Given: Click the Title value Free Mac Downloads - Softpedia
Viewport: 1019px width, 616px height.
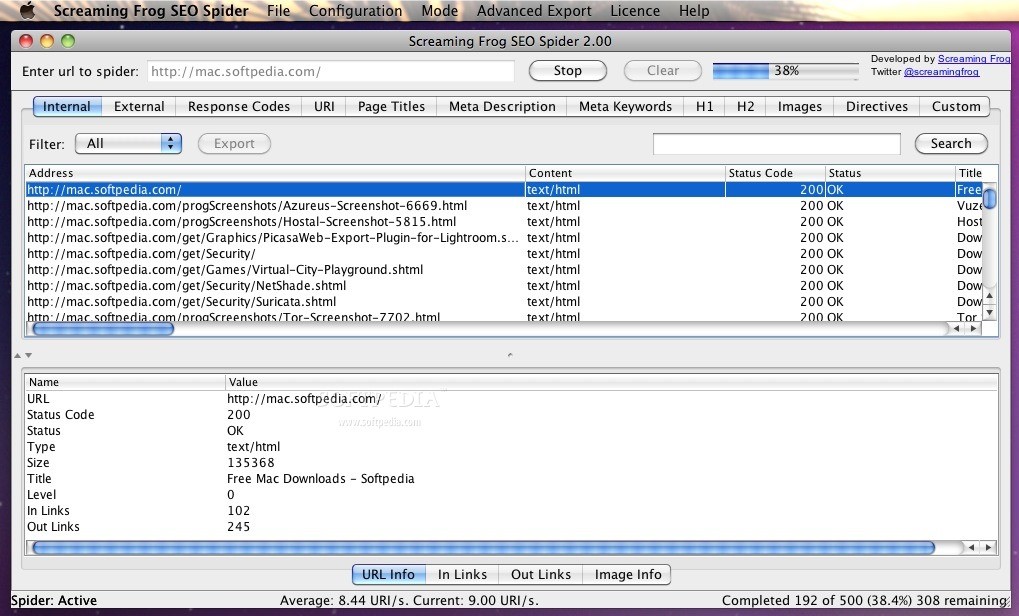Looking at the screenshot, I should (320, 479).
